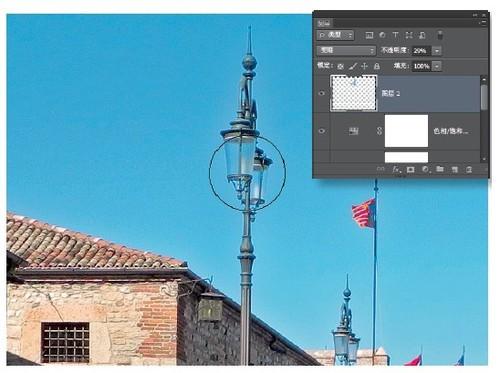Click the adjustment layer filter icon
This screenshot has width=500, height=373.
point(382,35)
